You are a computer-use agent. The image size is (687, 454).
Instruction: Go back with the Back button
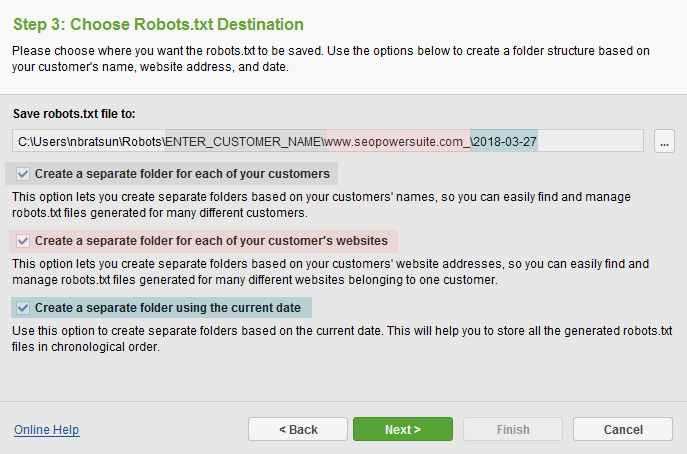click(298, 429)
